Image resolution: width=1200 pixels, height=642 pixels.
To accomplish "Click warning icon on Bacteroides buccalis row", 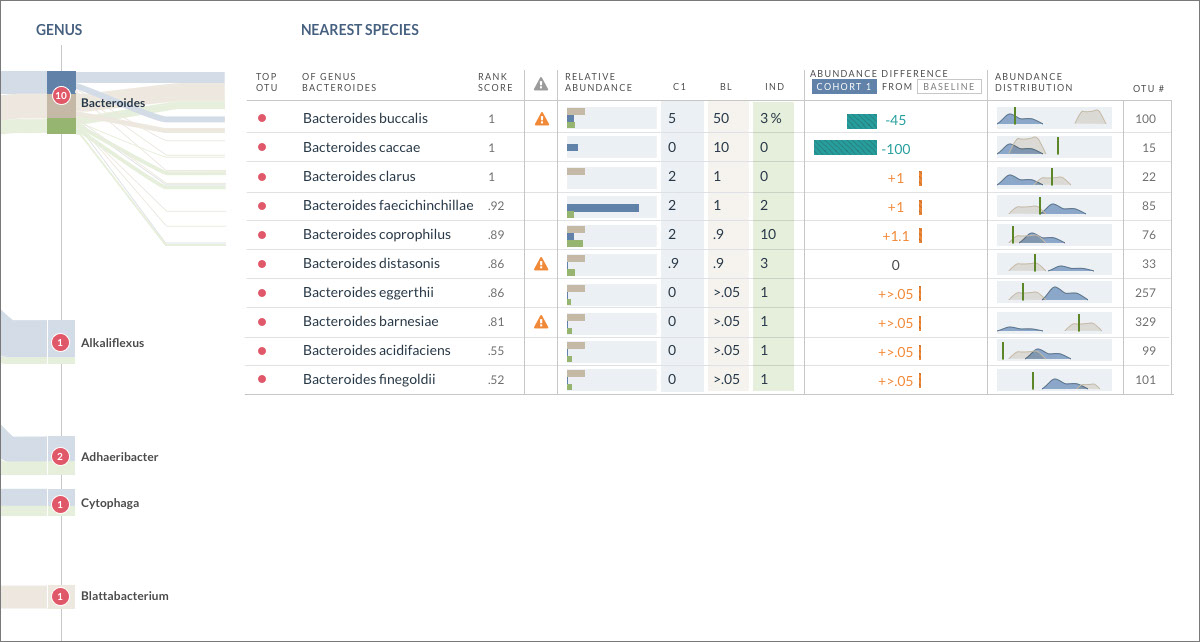I will coord(541,119).
